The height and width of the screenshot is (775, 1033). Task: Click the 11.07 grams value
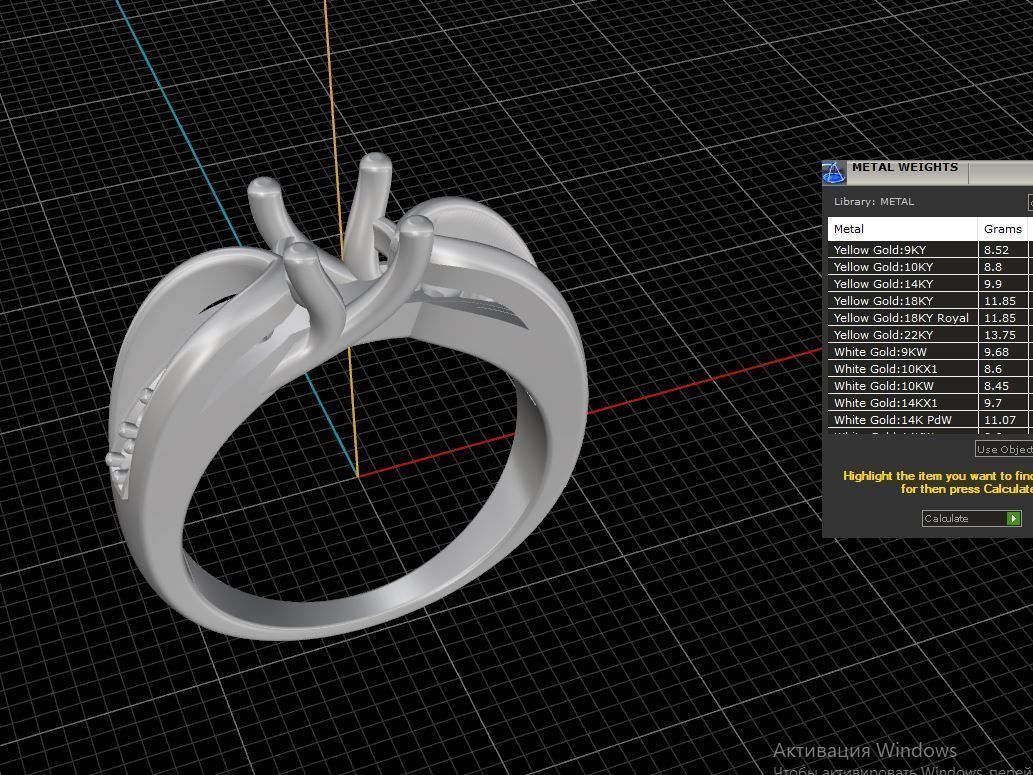point(999,420)
